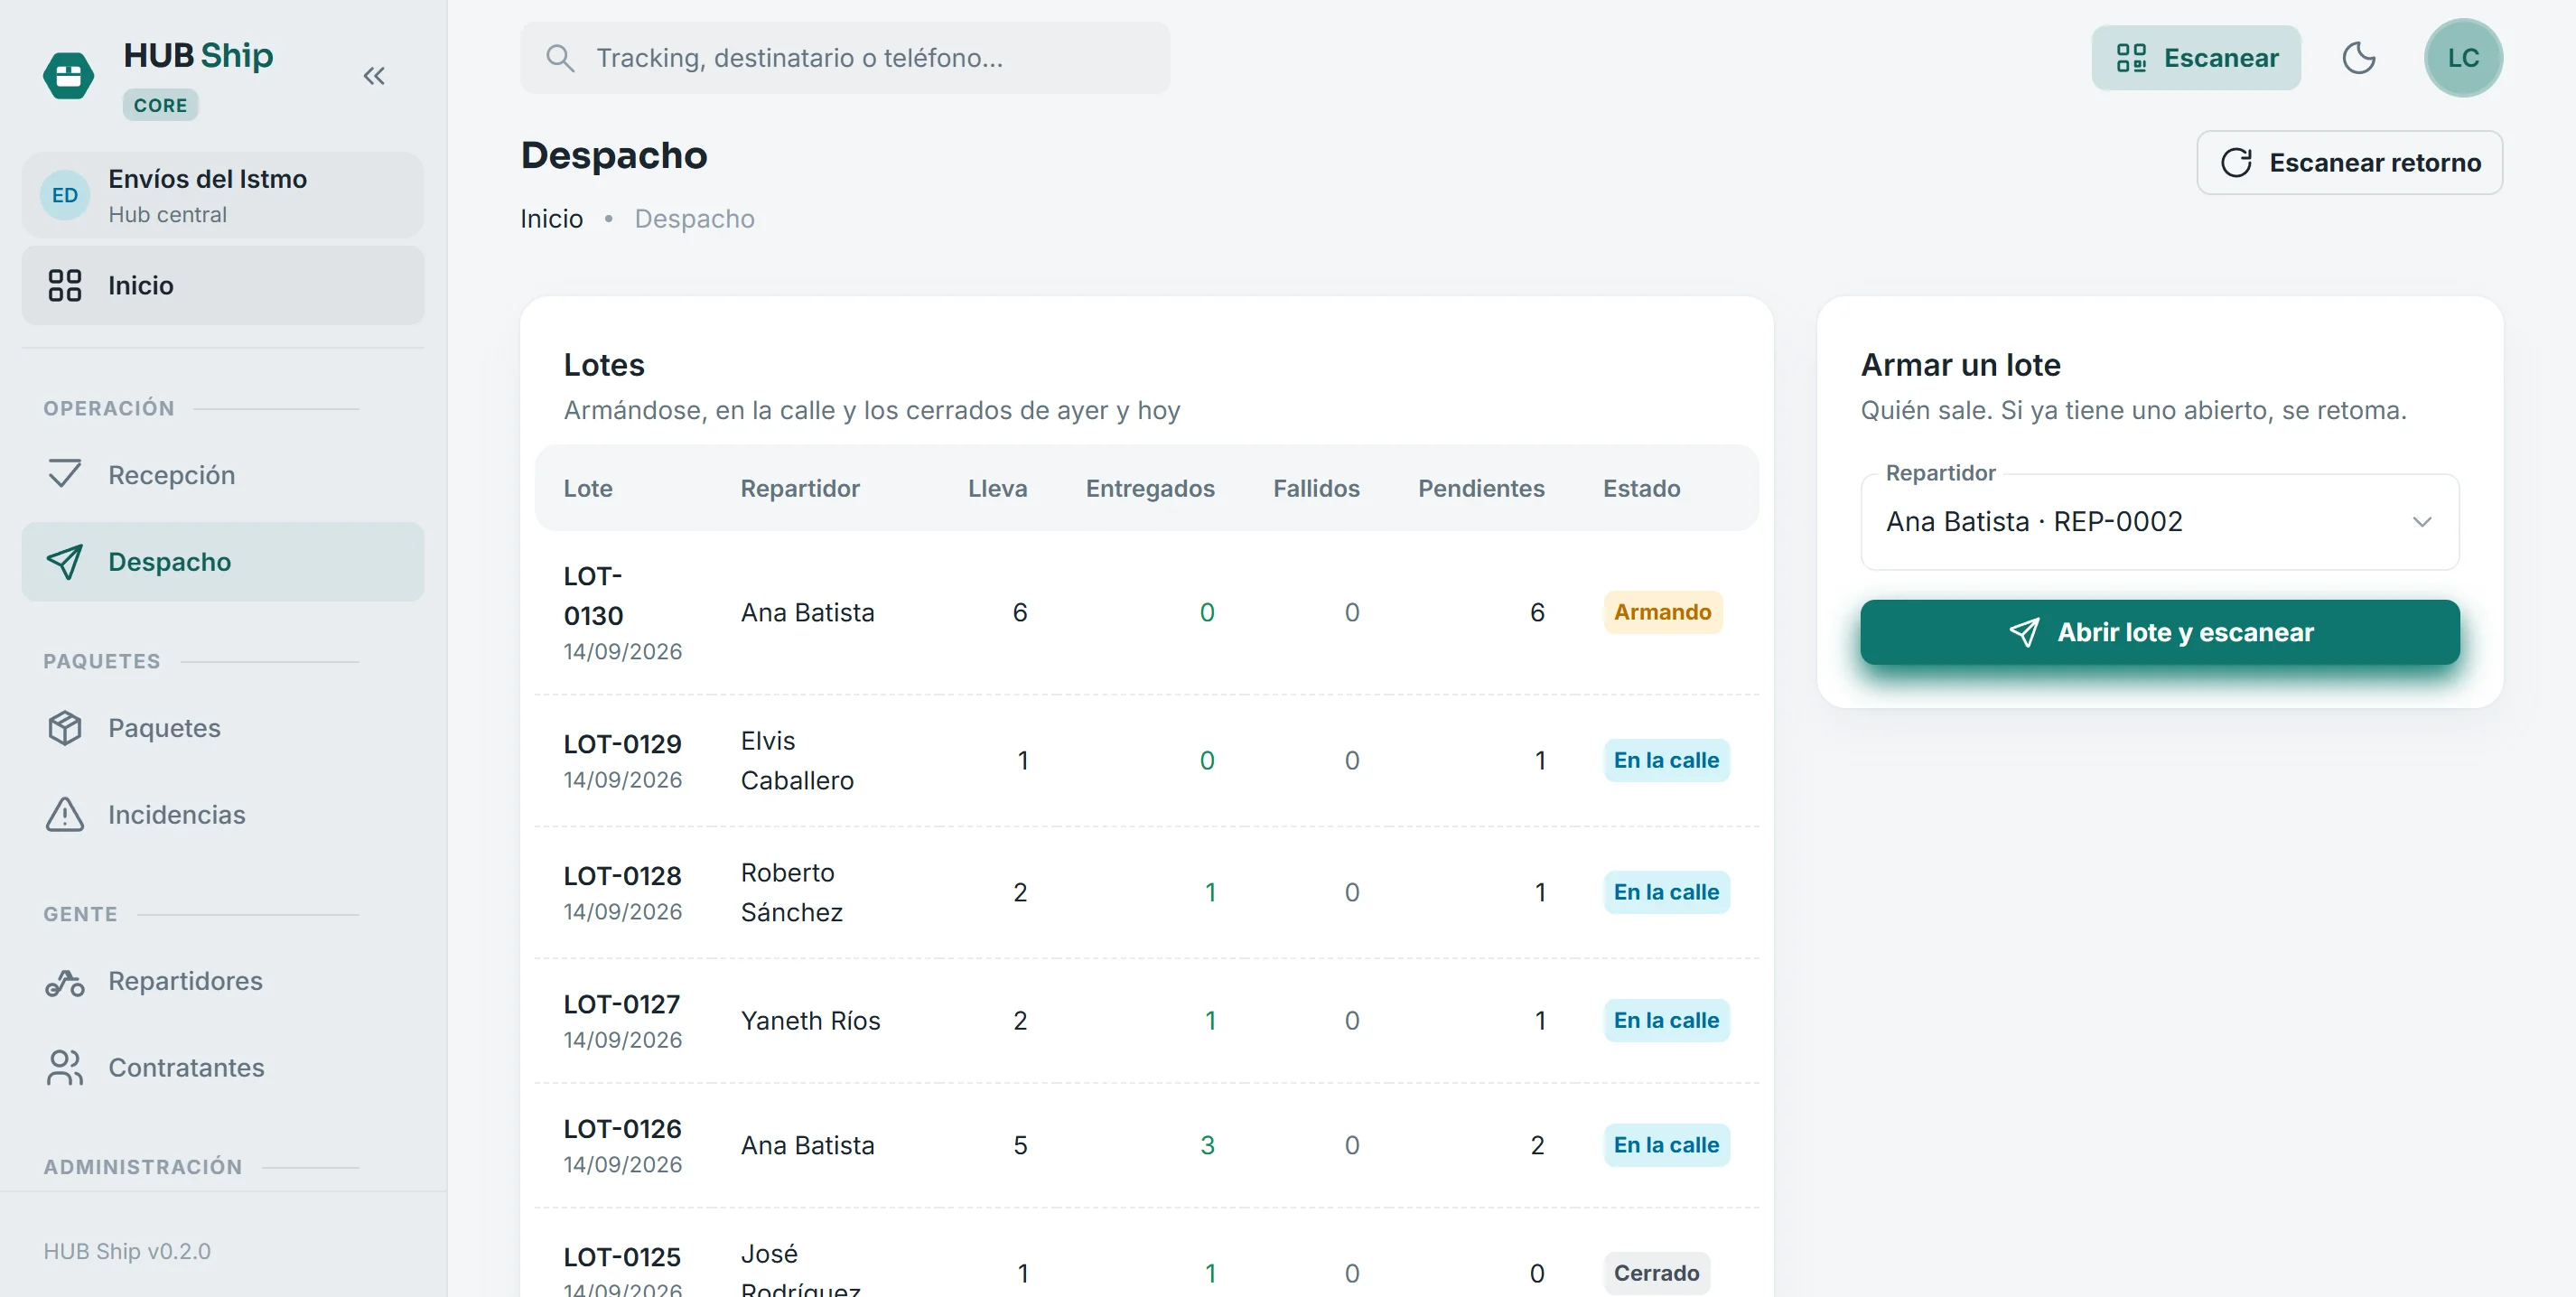Click the Escanear retorno button
The width and height of the screenshot is (2576, 1297).
point(2349,163)
